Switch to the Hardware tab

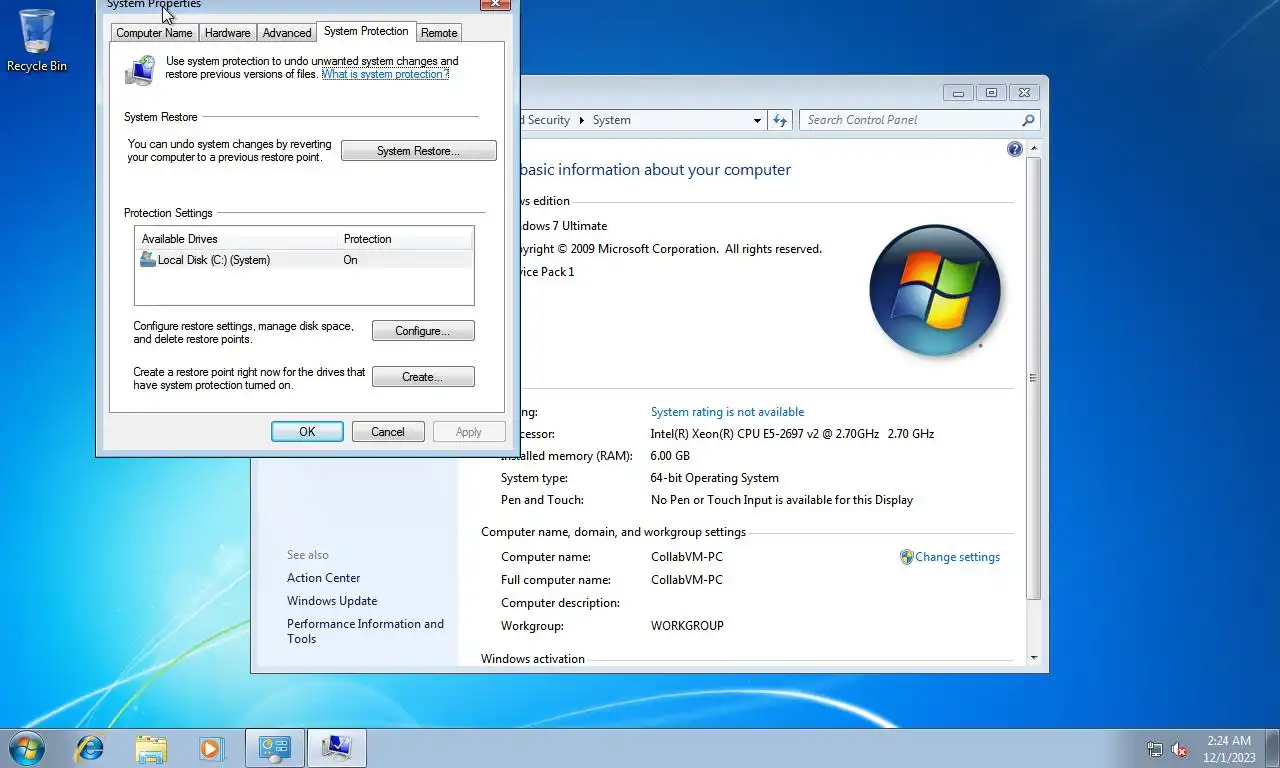click(227, 33)
